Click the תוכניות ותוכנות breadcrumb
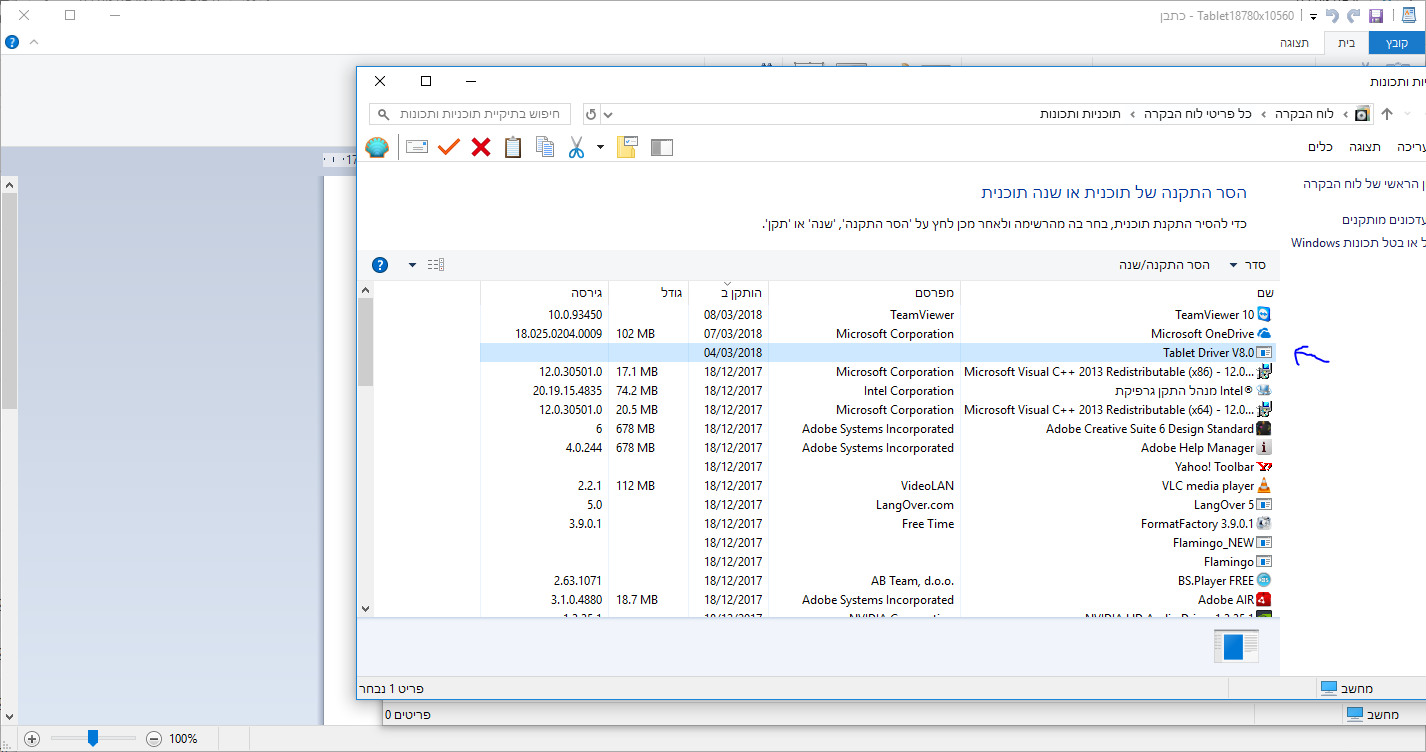This screenshot has height=752, width=1426. coord(1080,114)
